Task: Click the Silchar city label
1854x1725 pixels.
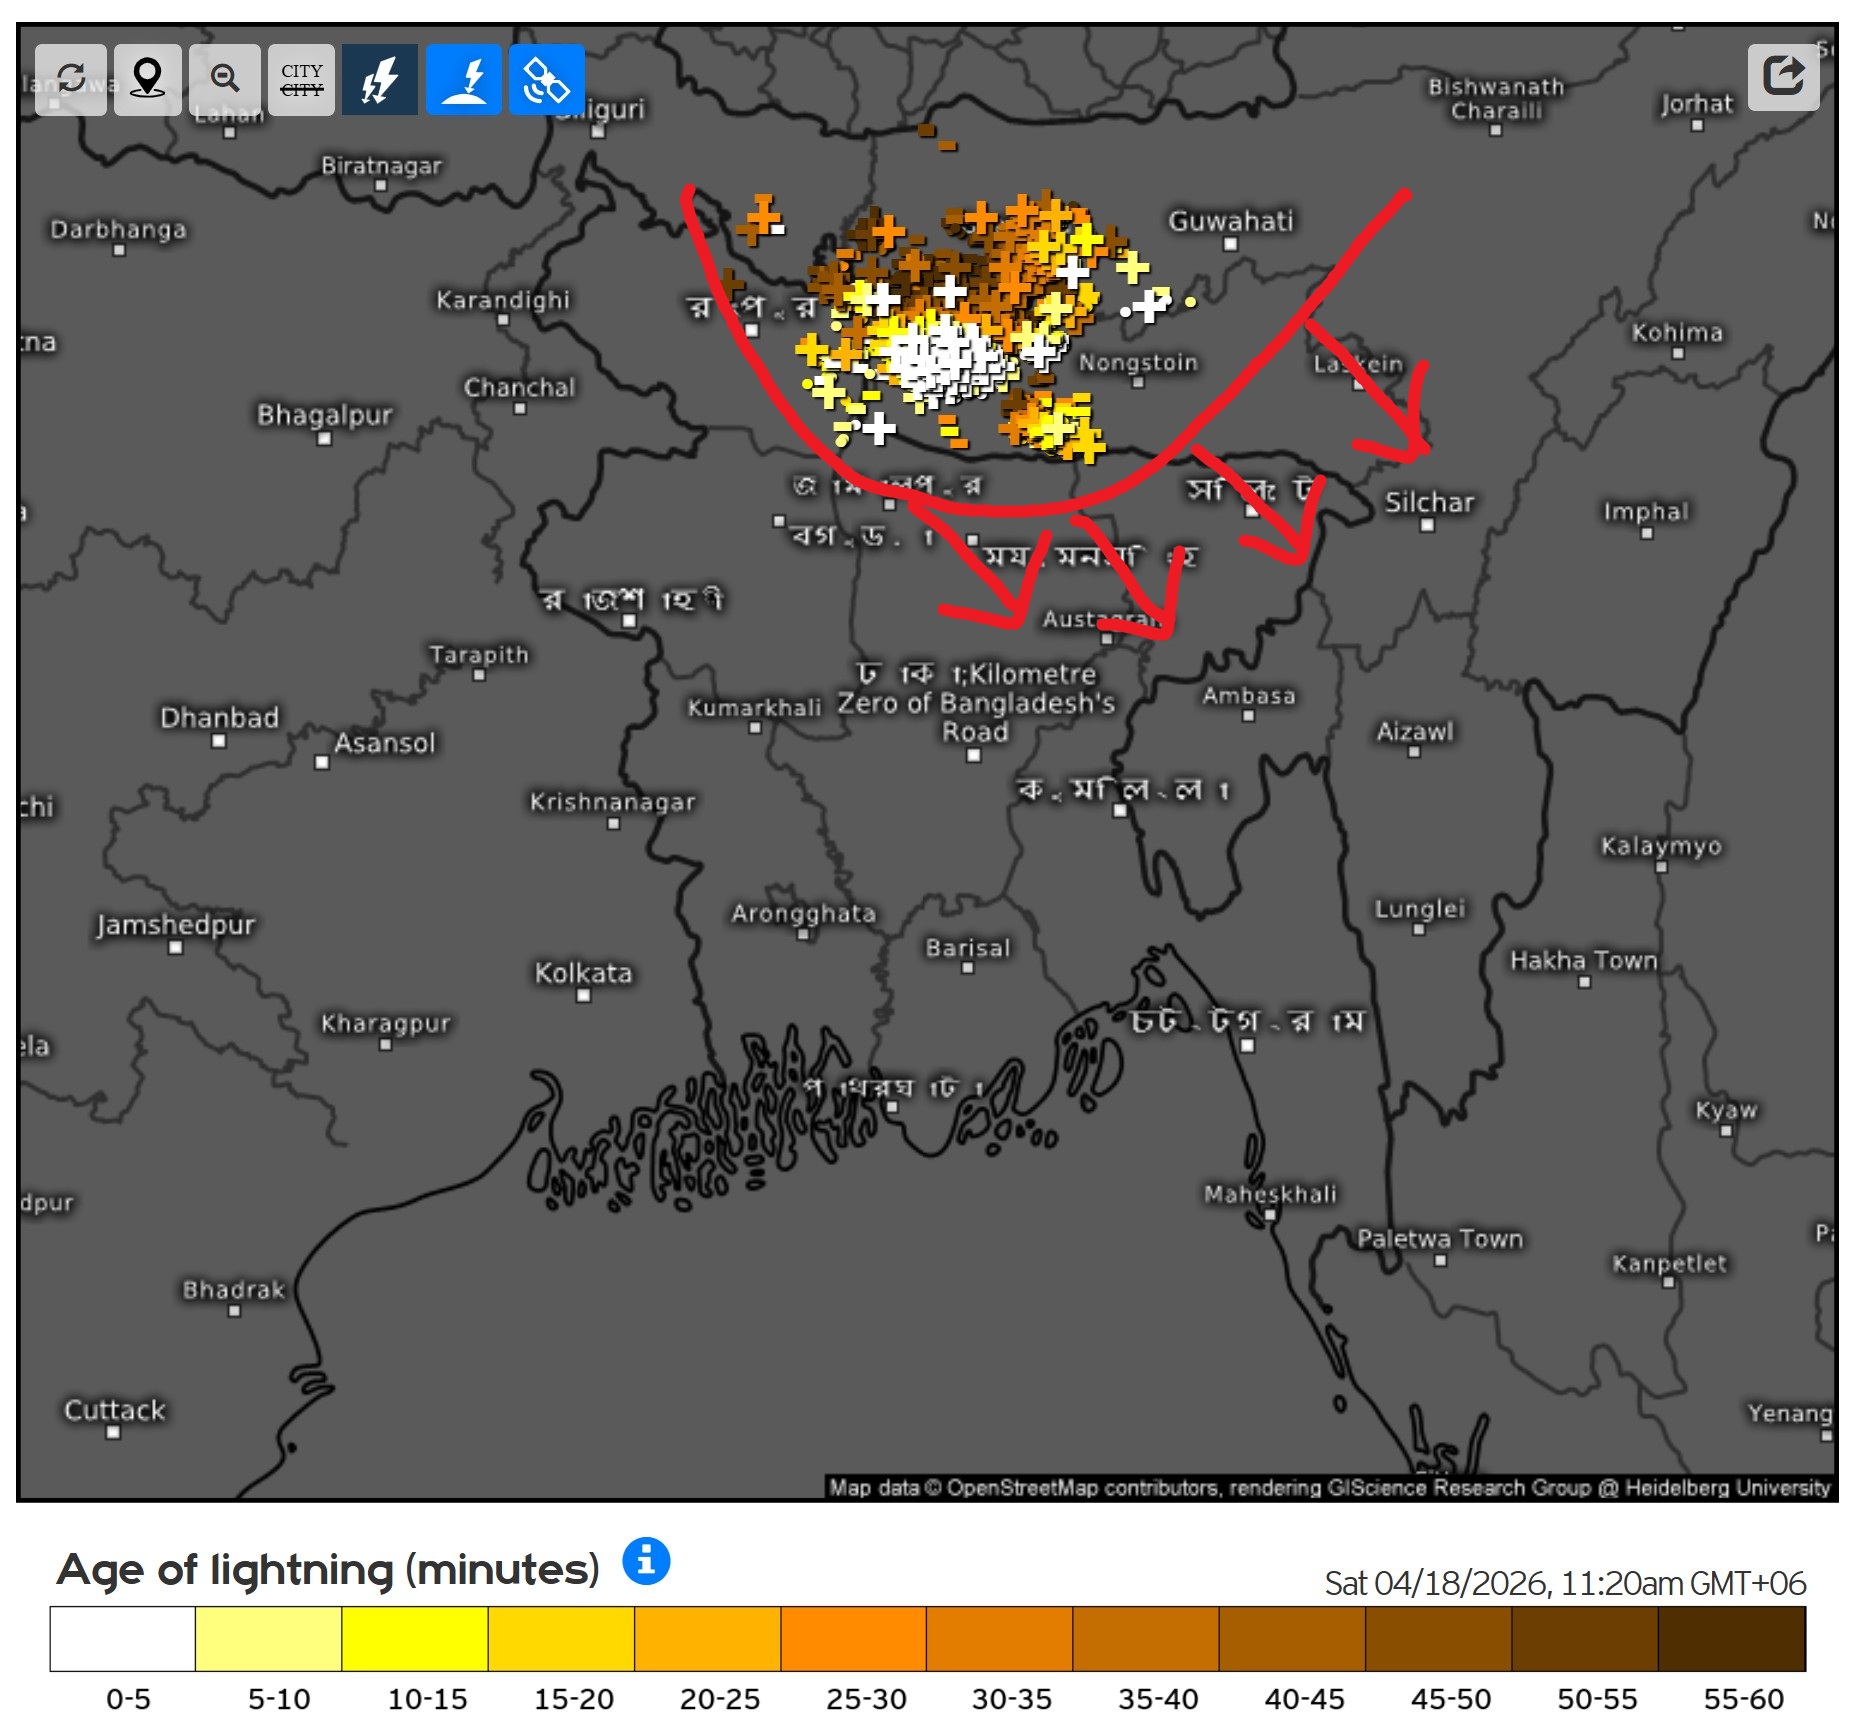Action: [1429, 503]
